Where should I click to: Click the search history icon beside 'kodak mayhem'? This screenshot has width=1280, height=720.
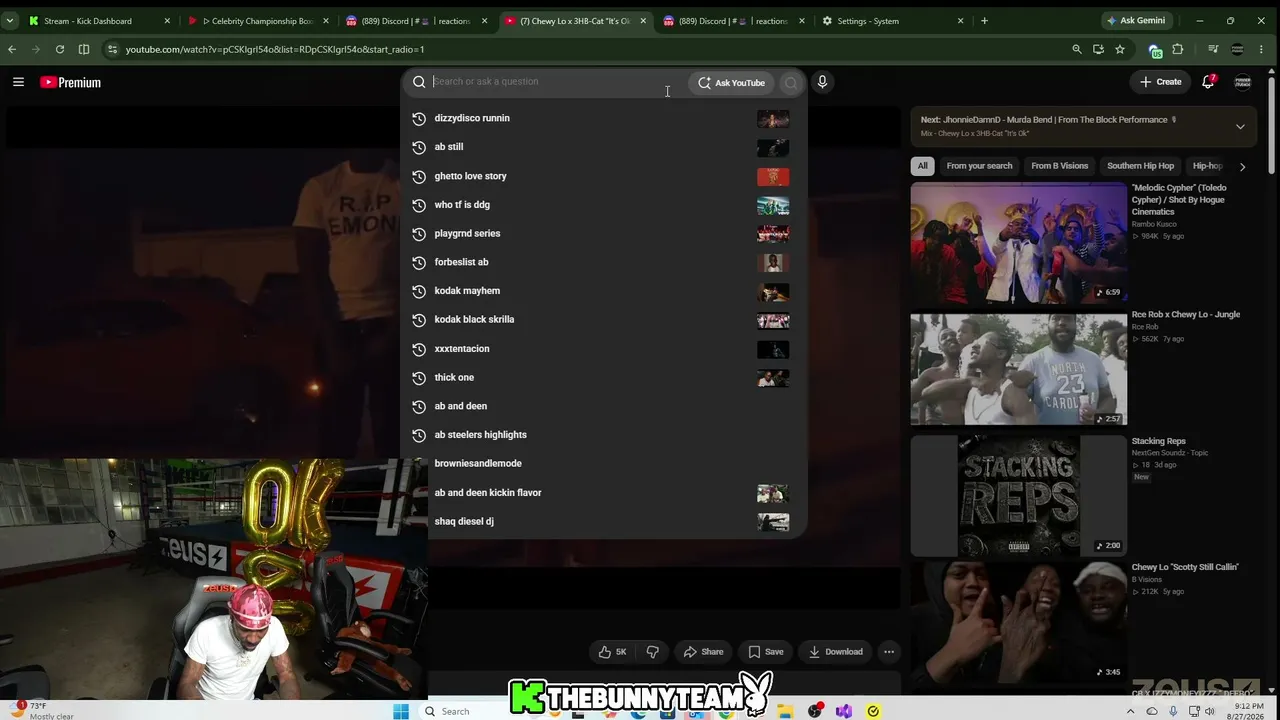[419, 291]
